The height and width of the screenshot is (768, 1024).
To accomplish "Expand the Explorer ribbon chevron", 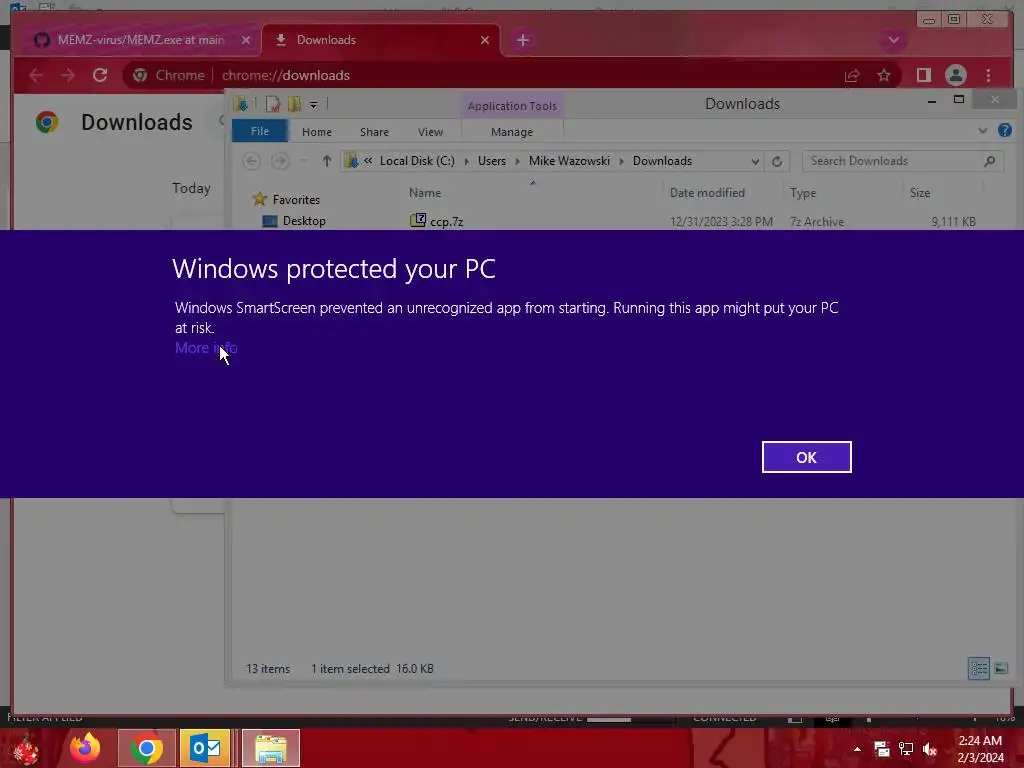I will (982, 131).
